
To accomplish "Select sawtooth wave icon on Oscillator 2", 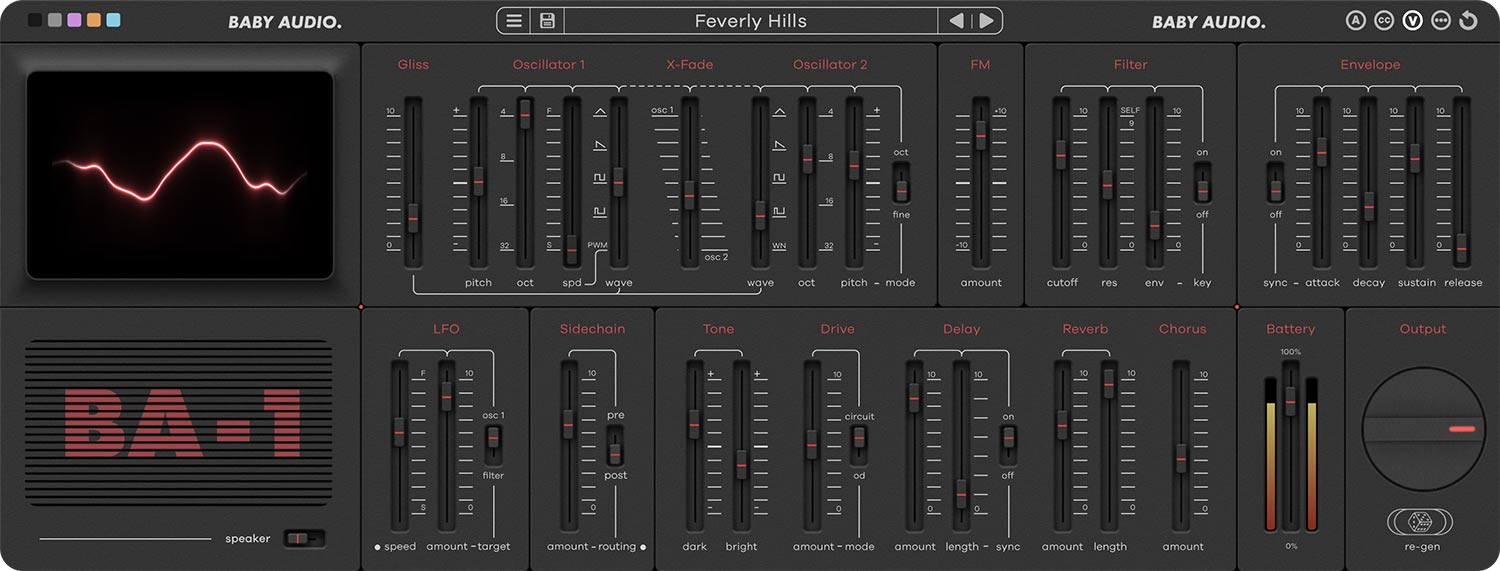I will (x=779, y=146).
